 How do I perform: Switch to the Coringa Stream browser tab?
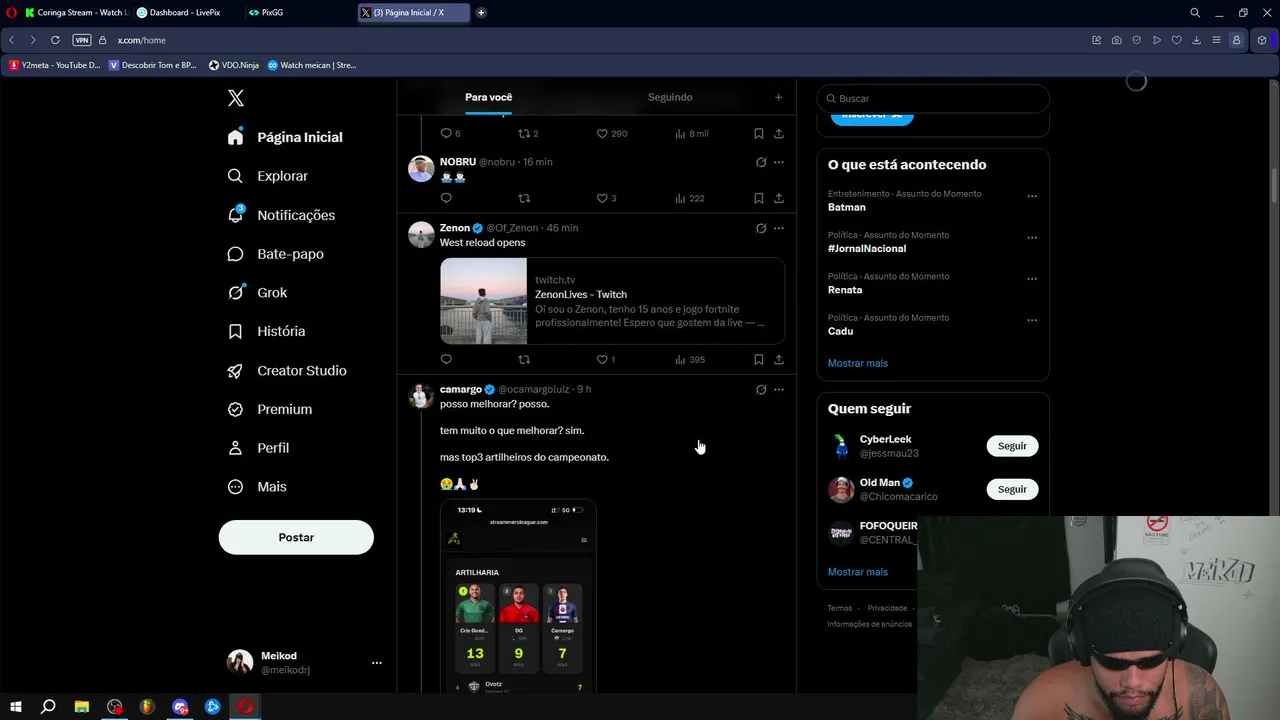pyautogui.click(x=76, y=13)
